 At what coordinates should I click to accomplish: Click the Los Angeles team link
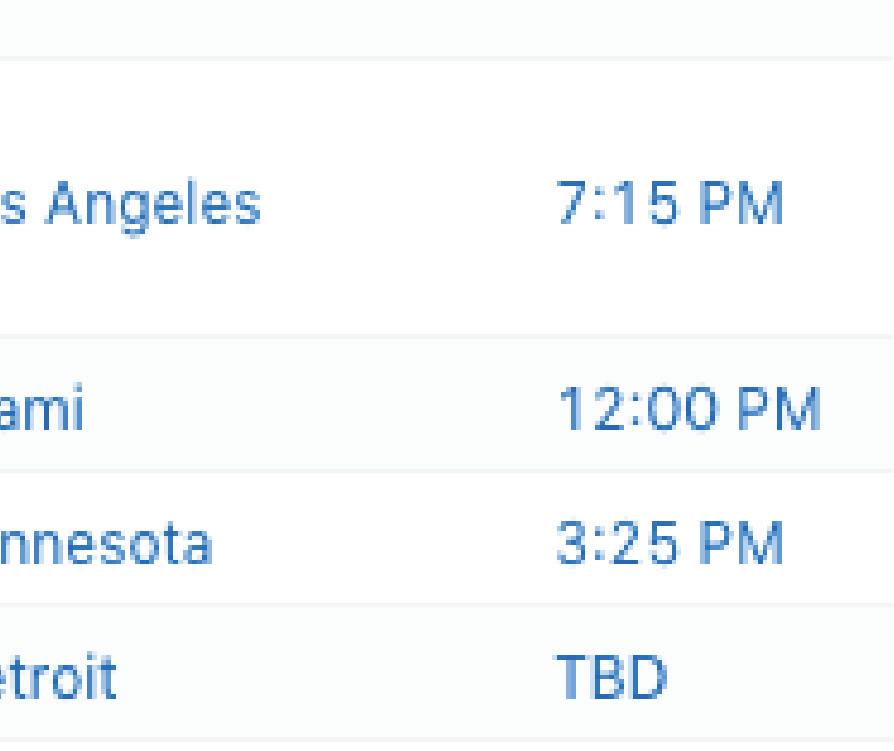pyautogui.click(x=130, y=204)
